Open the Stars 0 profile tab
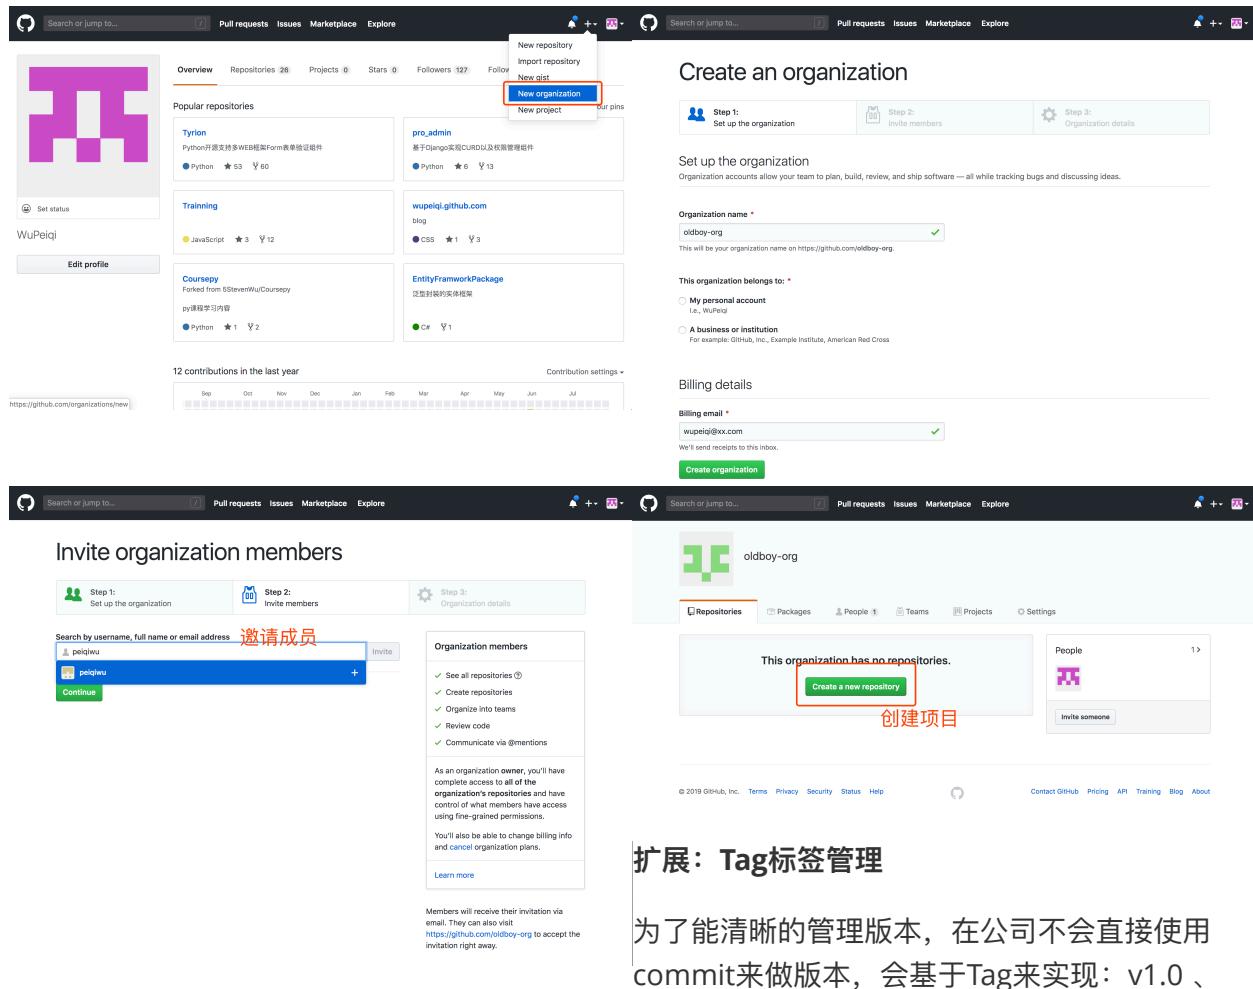The image size is (1253, 989). (x=383, y=70)
